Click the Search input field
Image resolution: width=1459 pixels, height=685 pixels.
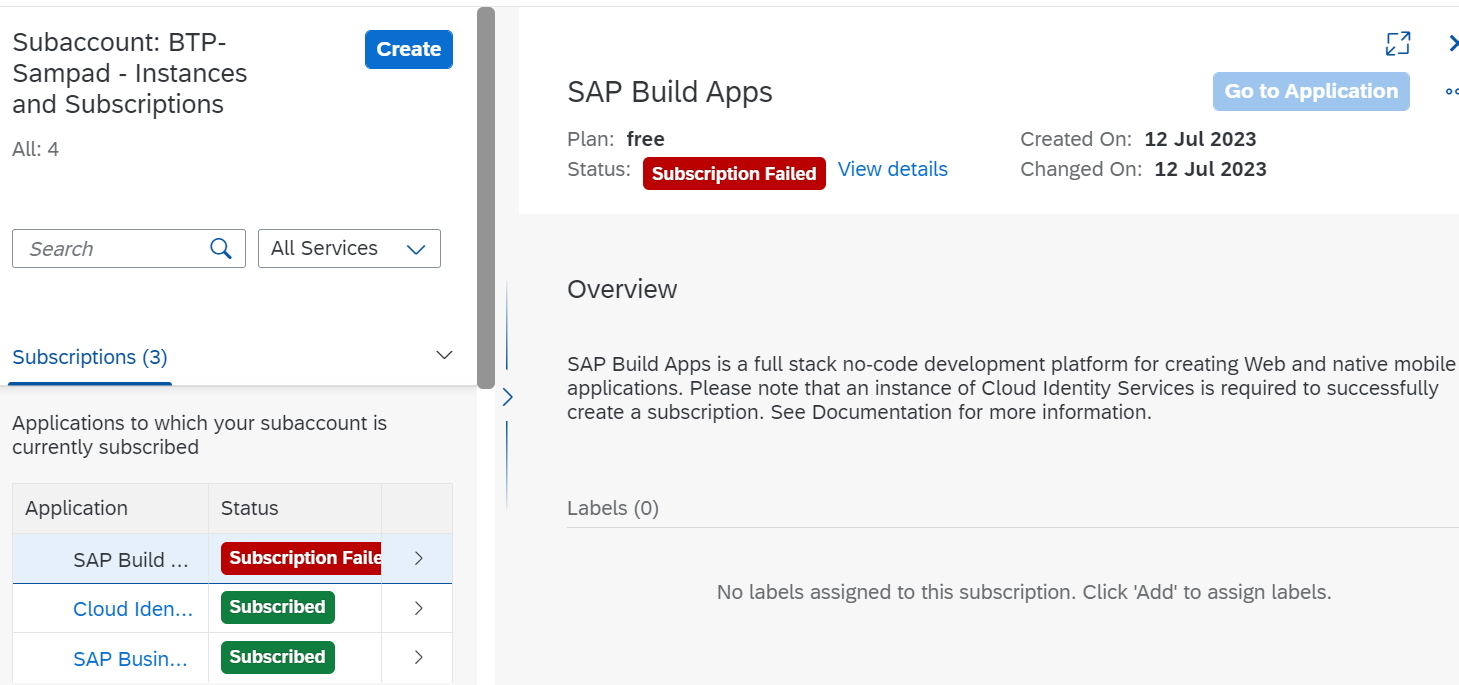(115, 249)
